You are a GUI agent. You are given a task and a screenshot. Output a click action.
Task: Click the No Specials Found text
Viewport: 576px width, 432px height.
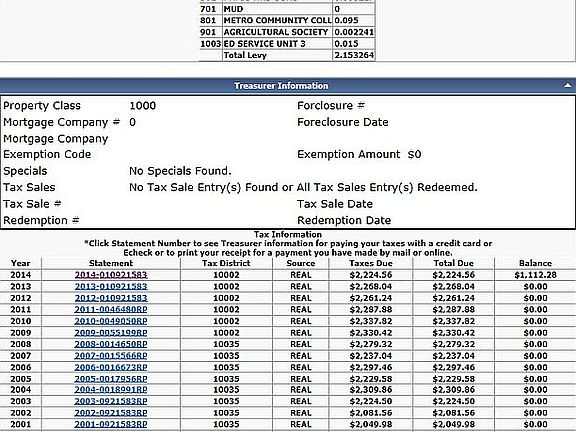pyautogui.click(x=180, y=171)
